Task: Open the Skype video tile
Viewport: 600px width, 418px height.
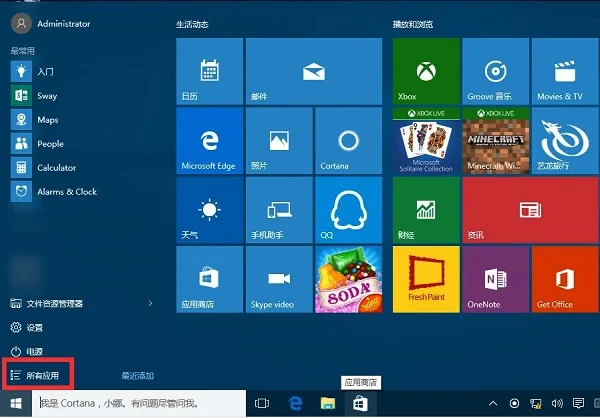Action: 279,279
